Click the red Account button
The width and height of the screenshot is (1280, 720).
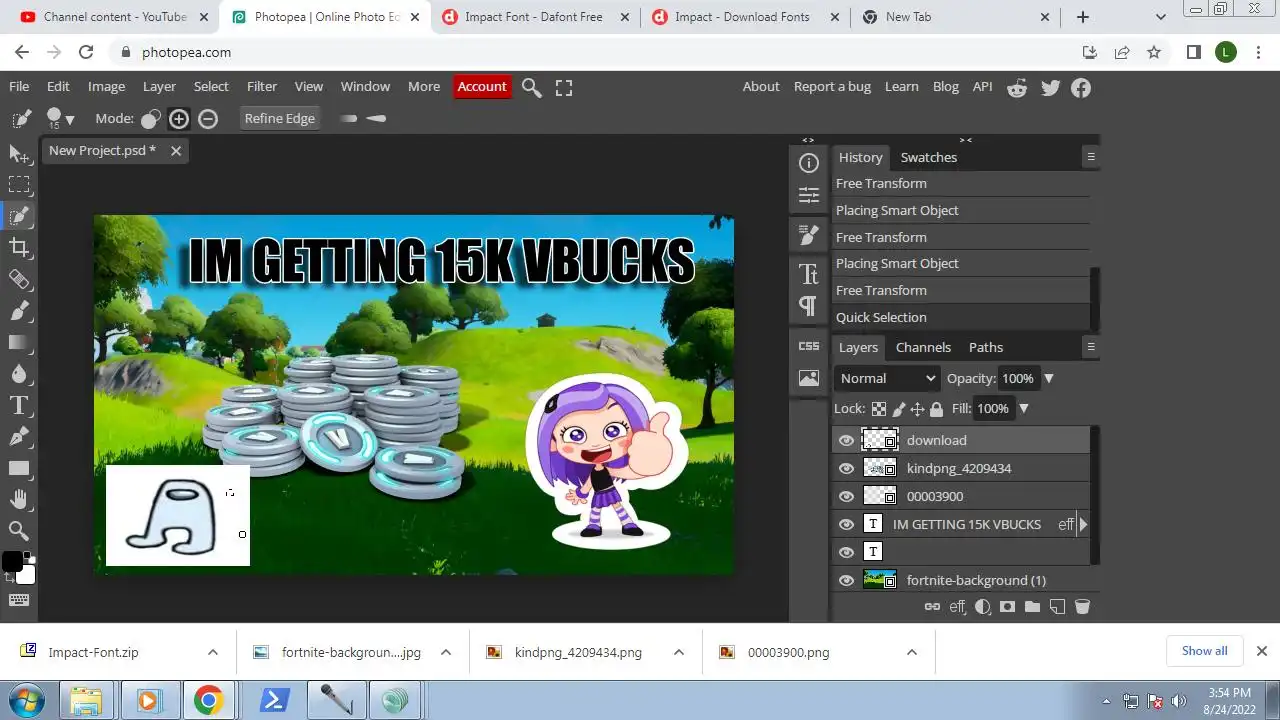tap(482, 87)
